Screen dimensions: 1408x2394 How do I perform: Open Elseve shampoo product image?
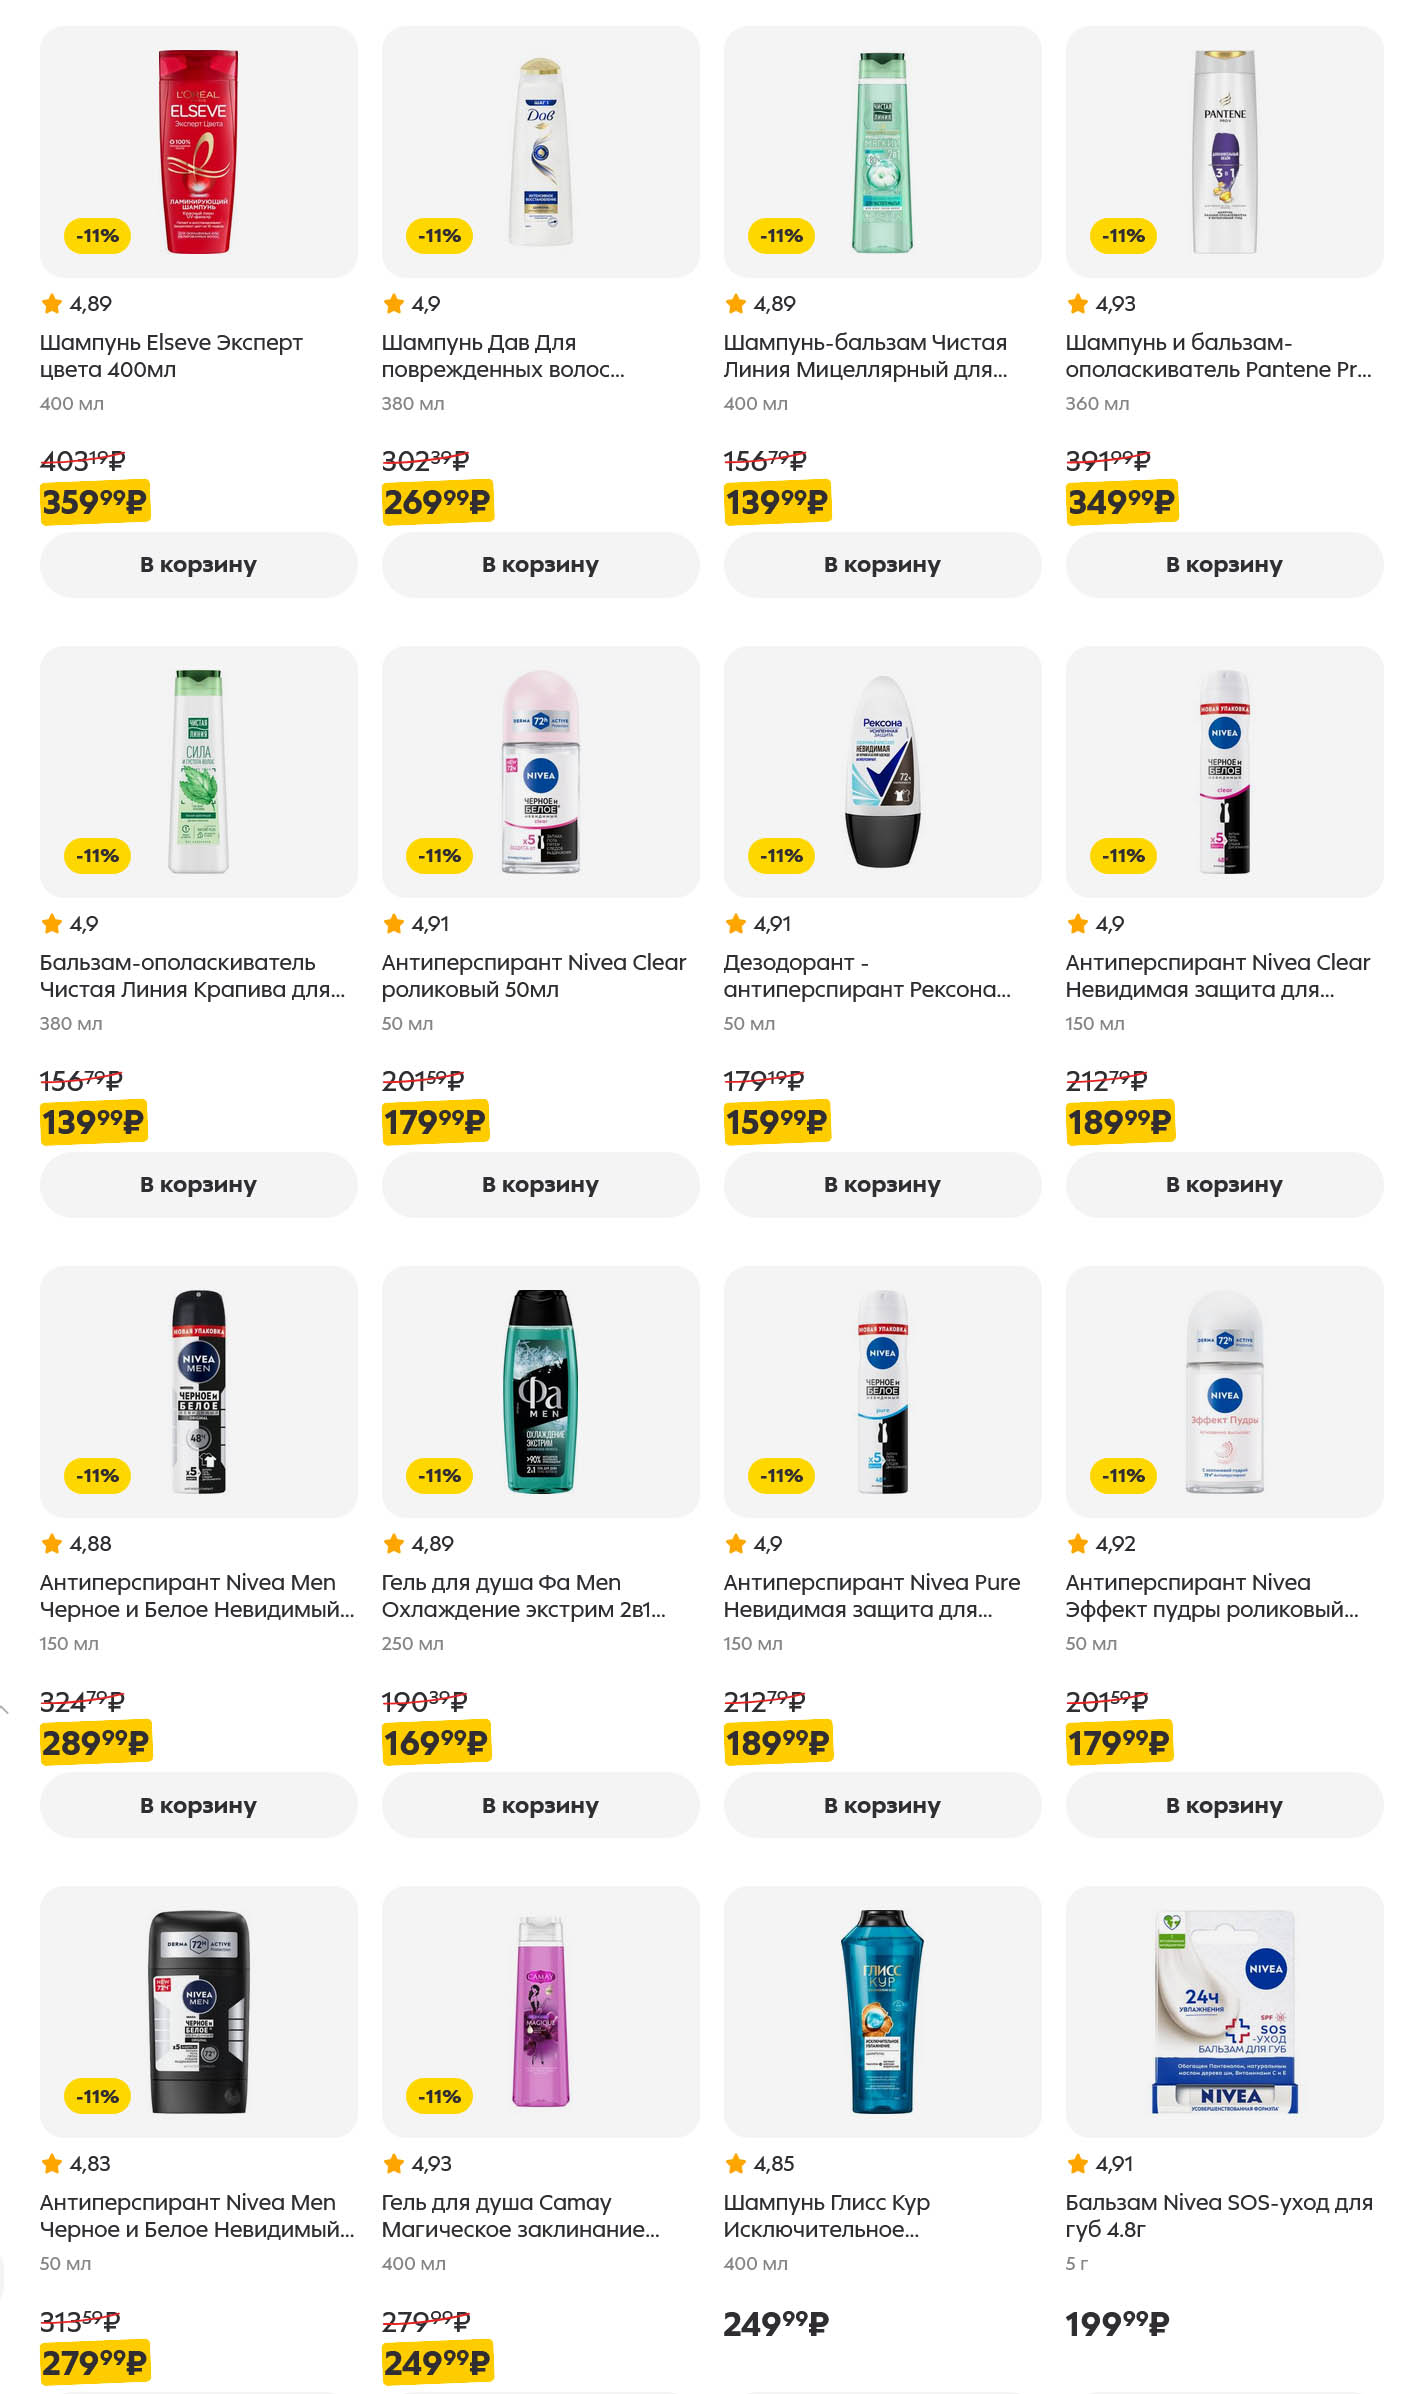[198, 152]
